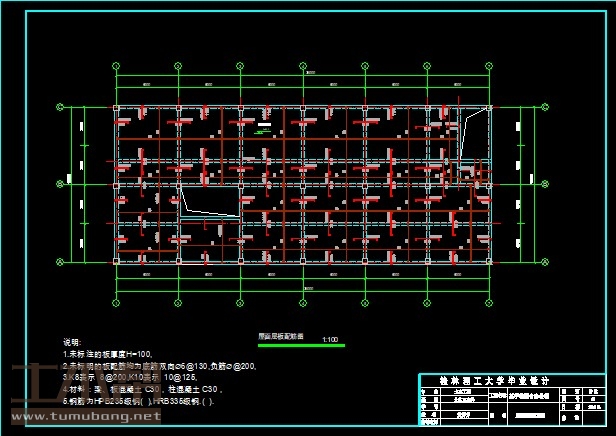Pick the bottom-right column grid axis bubble
The height and width of the screenshot is (436, 616).
click(x=488, y=301)
